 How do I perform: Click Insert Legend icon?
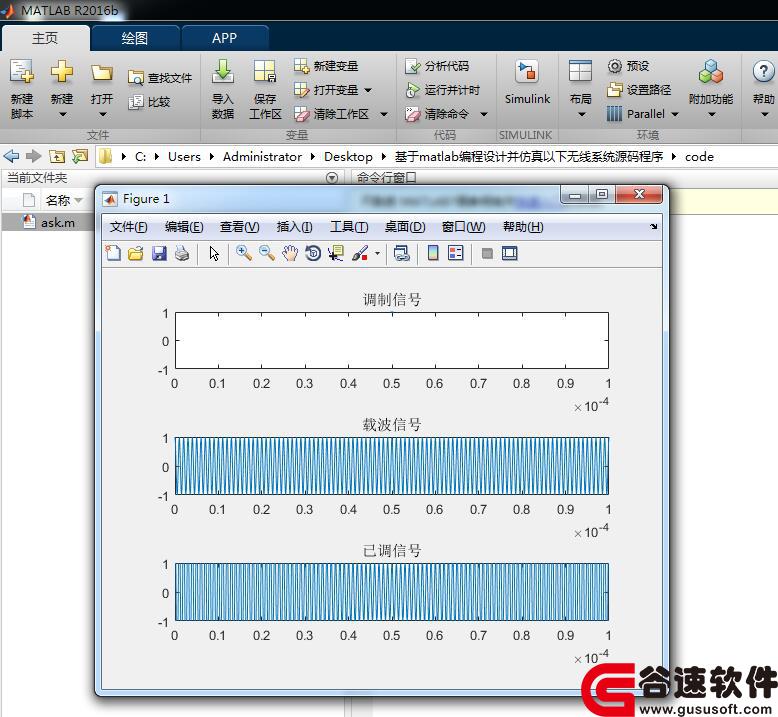pos(455,254)
